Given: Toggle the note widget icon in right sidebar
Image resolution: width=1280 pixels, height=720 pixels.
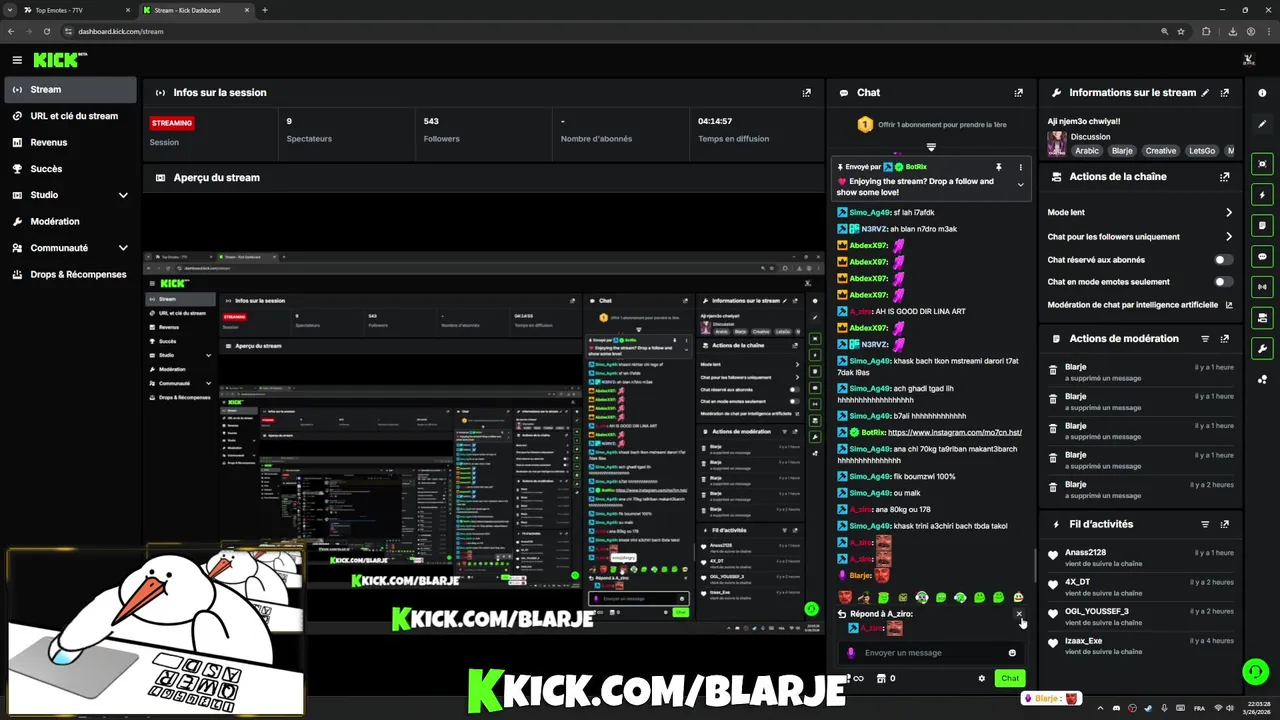Looking at the screenshot, I should tap(1262, 226).
